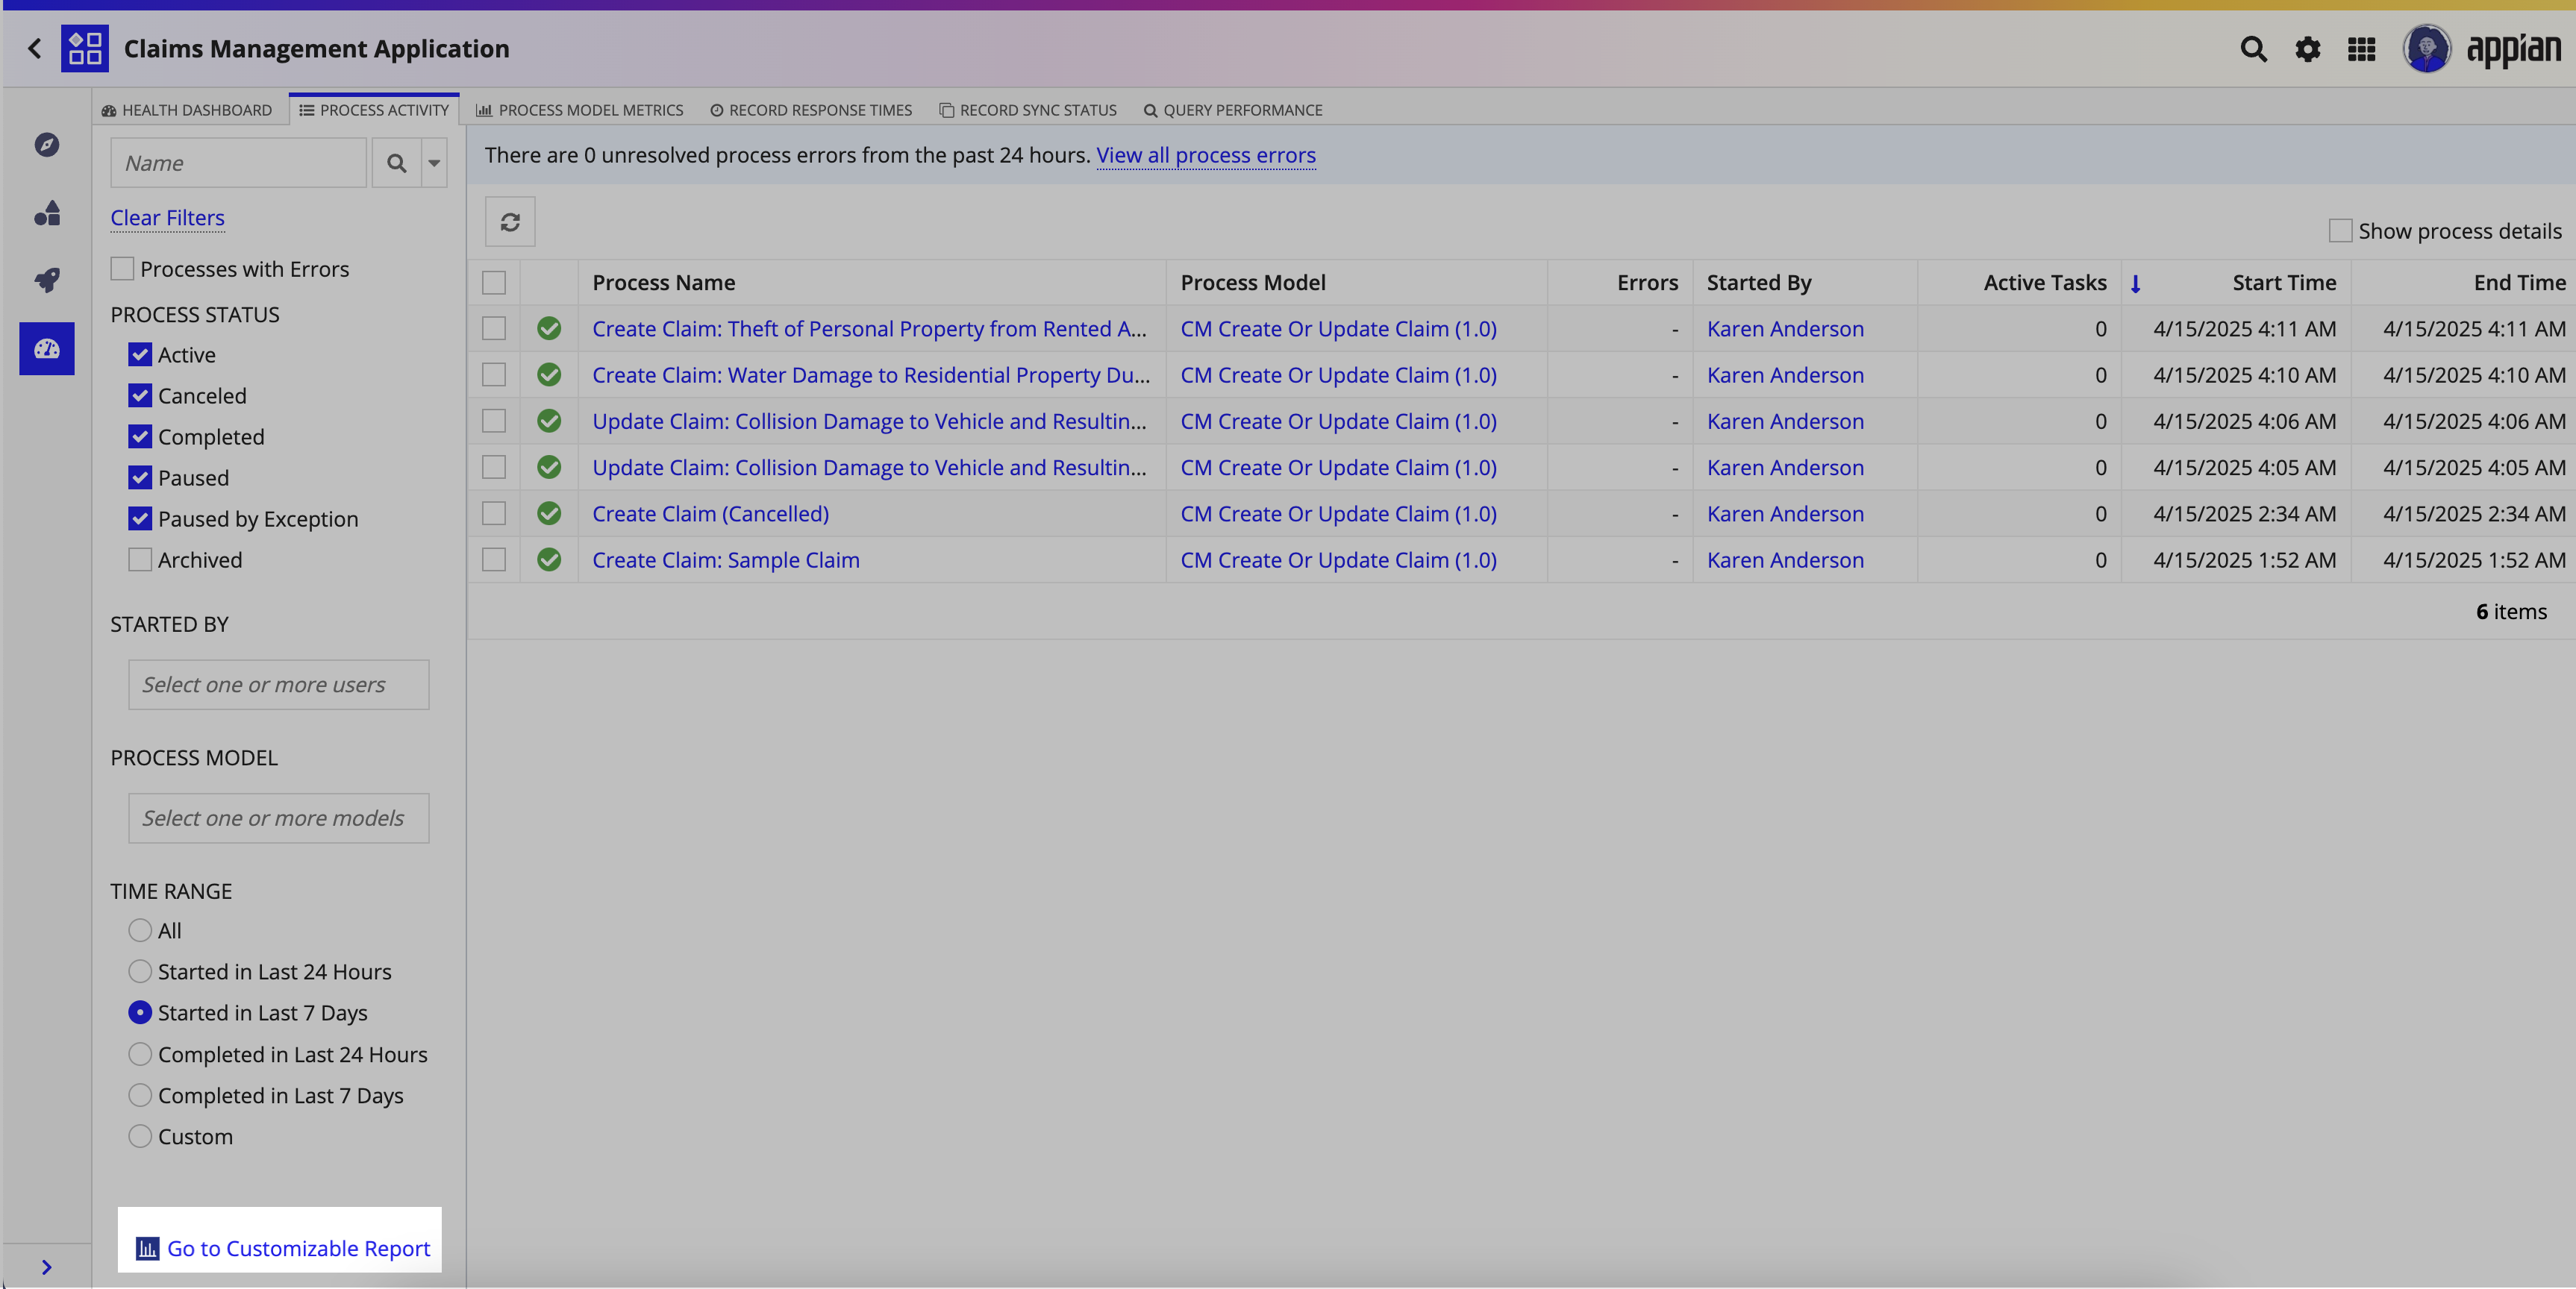The height and width of the screenshot is (1289, 2576).
Task: Open the apps grid navigation icon
Action: pyautogui.click(x=2361, y=49)
